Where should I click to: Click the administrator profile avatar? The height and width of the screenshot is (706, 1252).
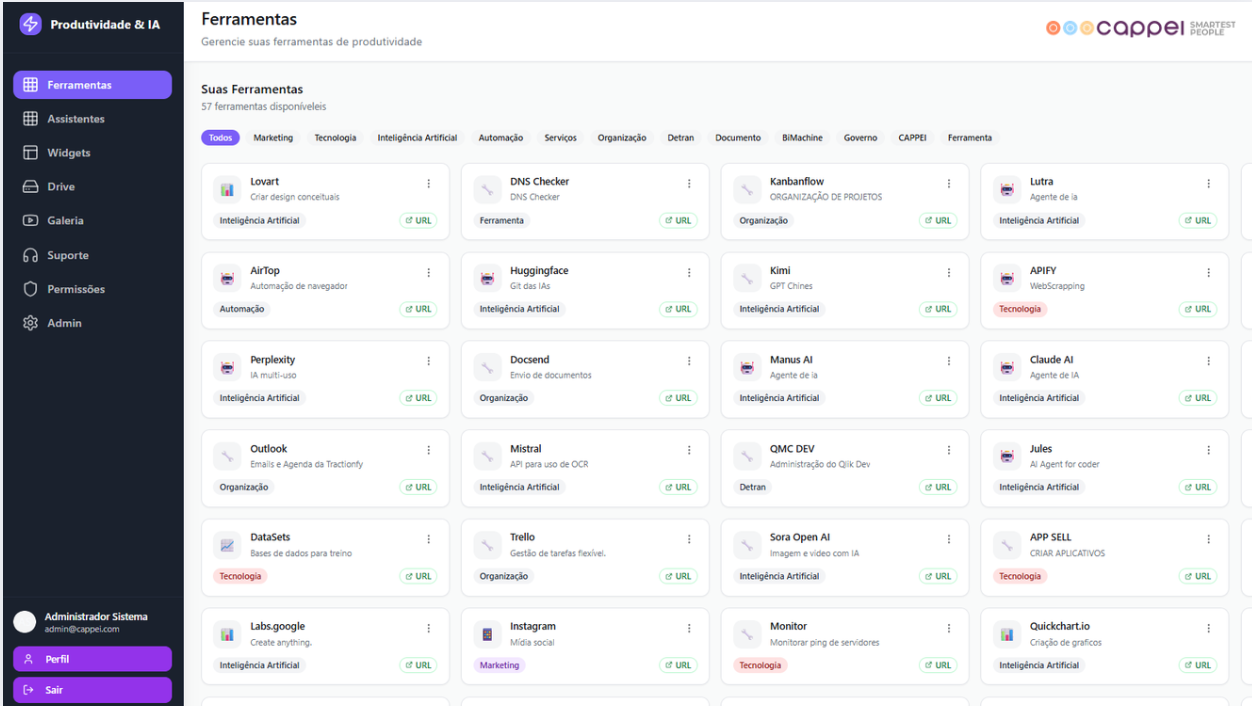25,622
